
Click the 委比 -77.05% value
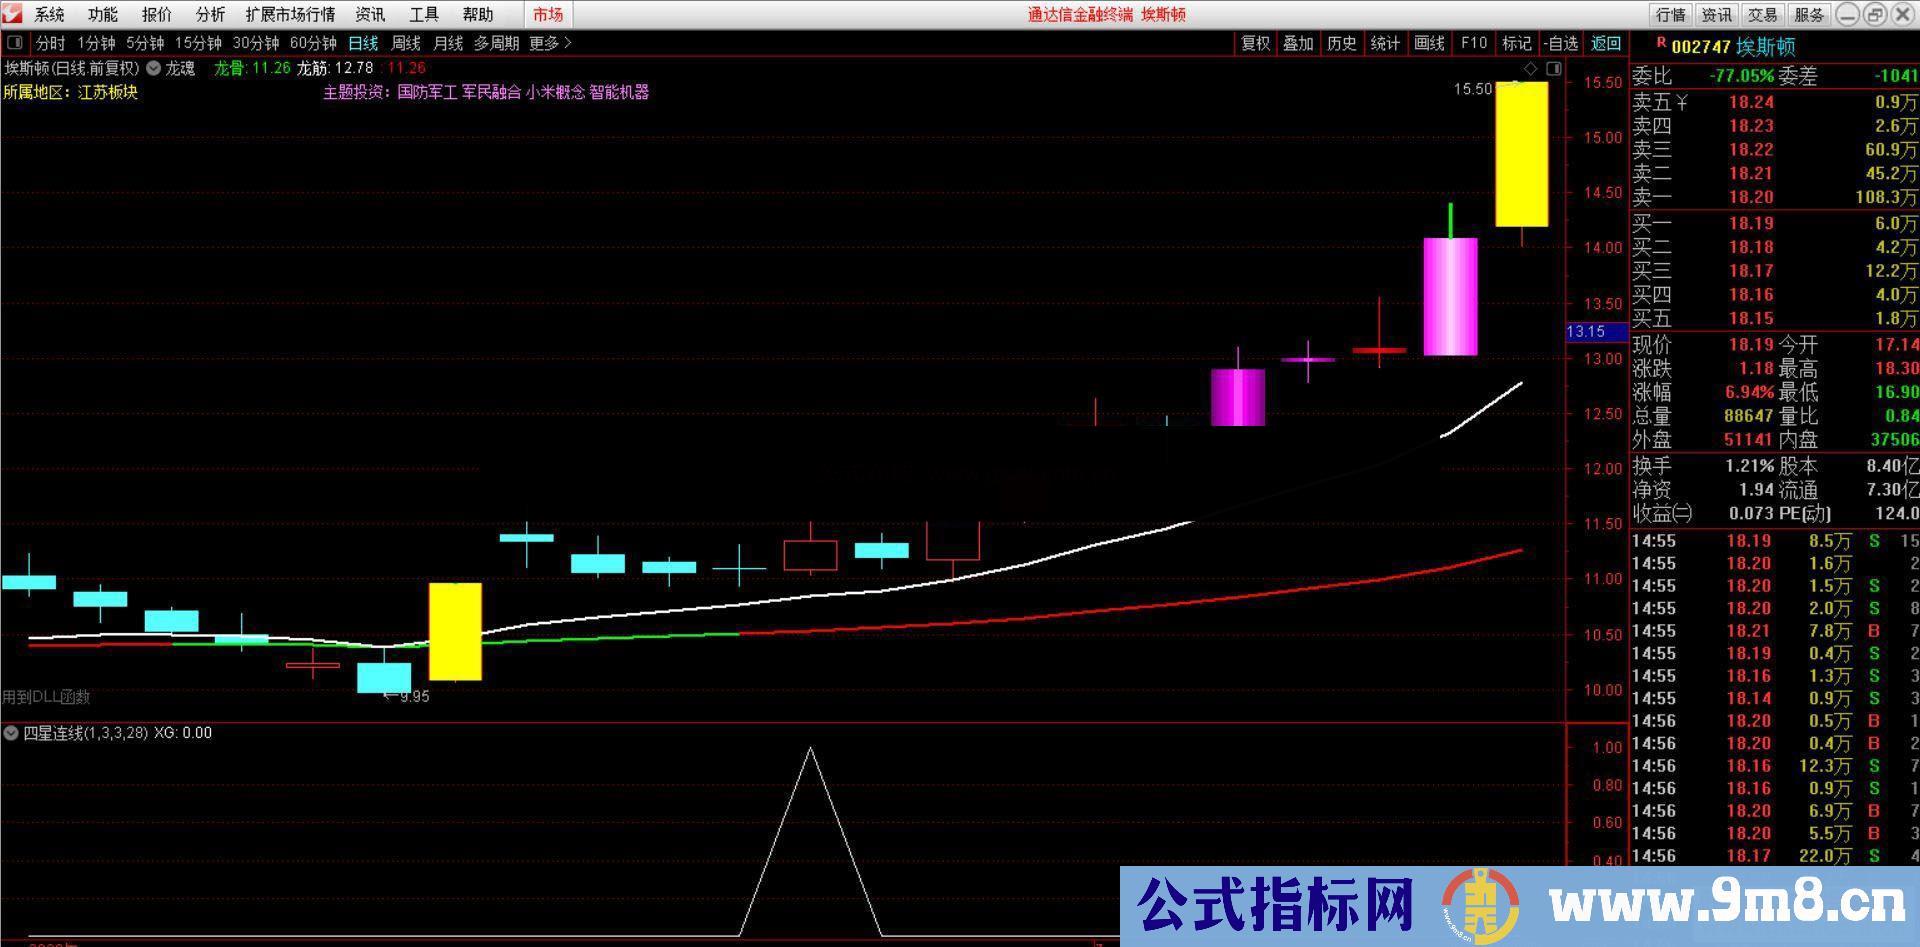pos(1741,76)
